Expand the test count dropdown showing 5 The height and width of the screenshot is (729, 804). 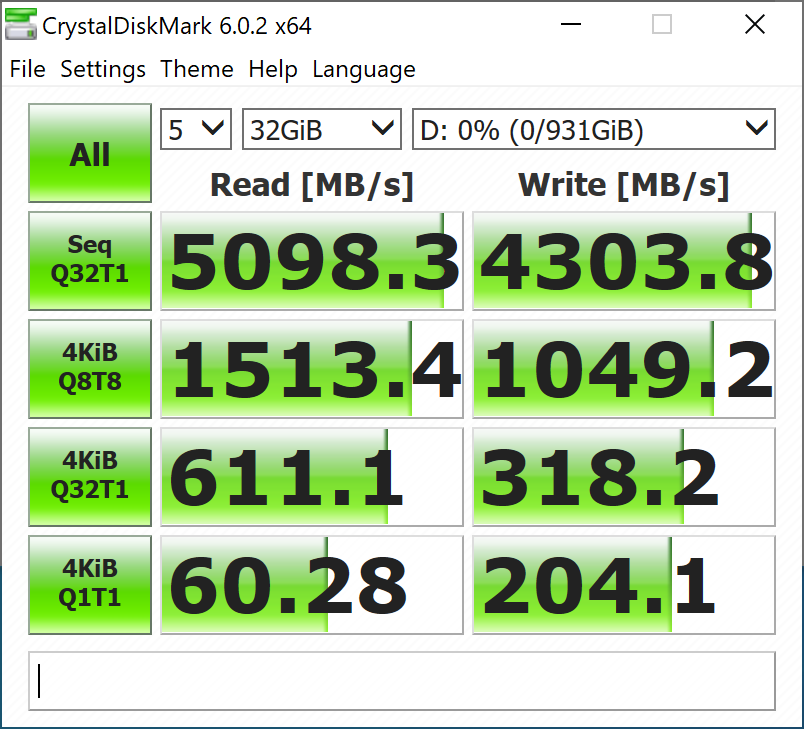click(196, 129)
